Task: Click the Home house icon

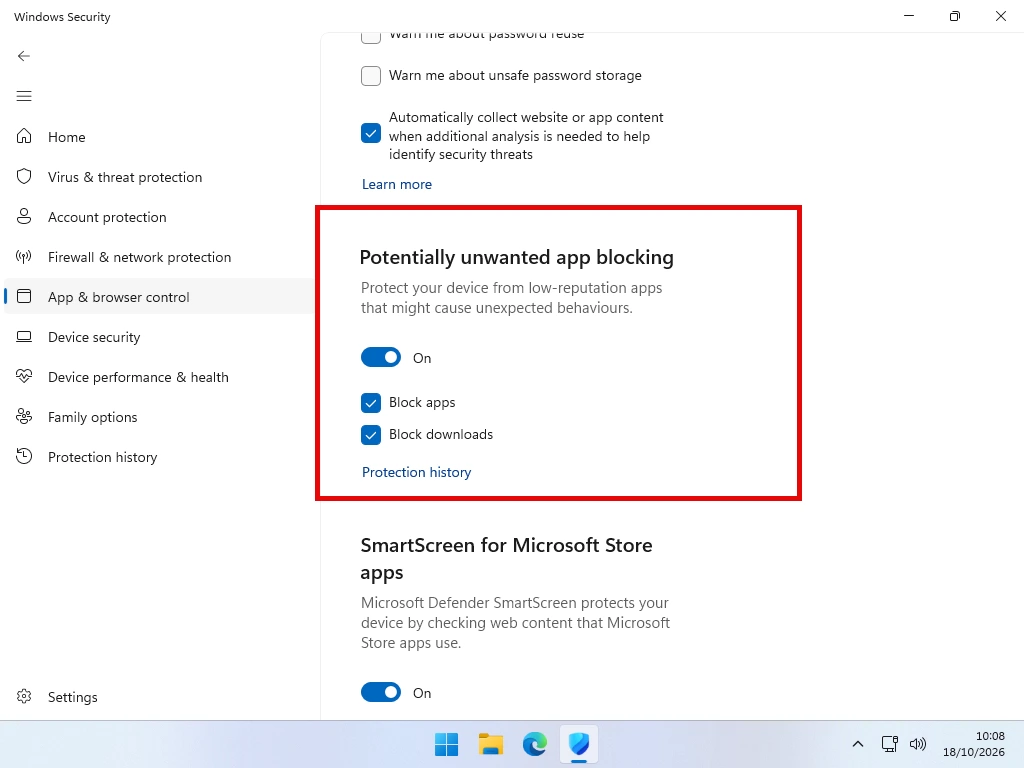Action: (x=24, y=136)
